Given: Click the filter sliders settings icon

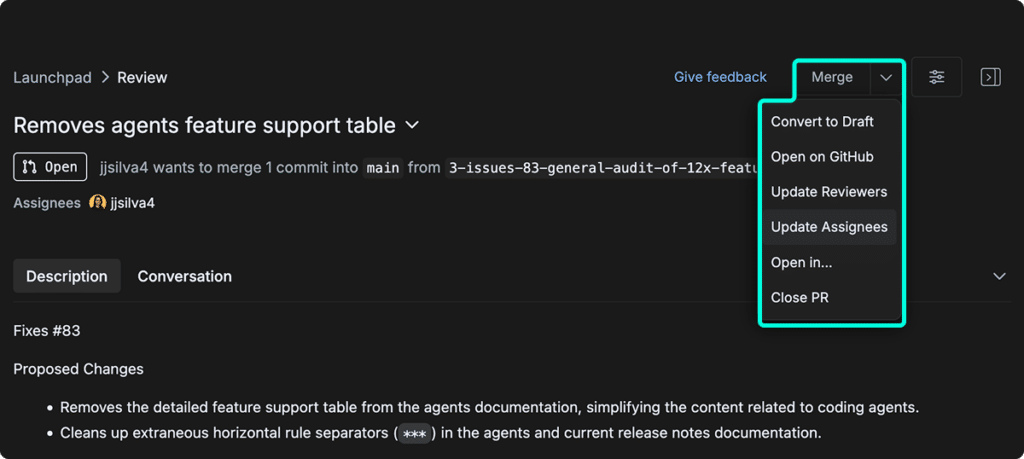Looking at the screenshot, I should (x=936, y=77).
